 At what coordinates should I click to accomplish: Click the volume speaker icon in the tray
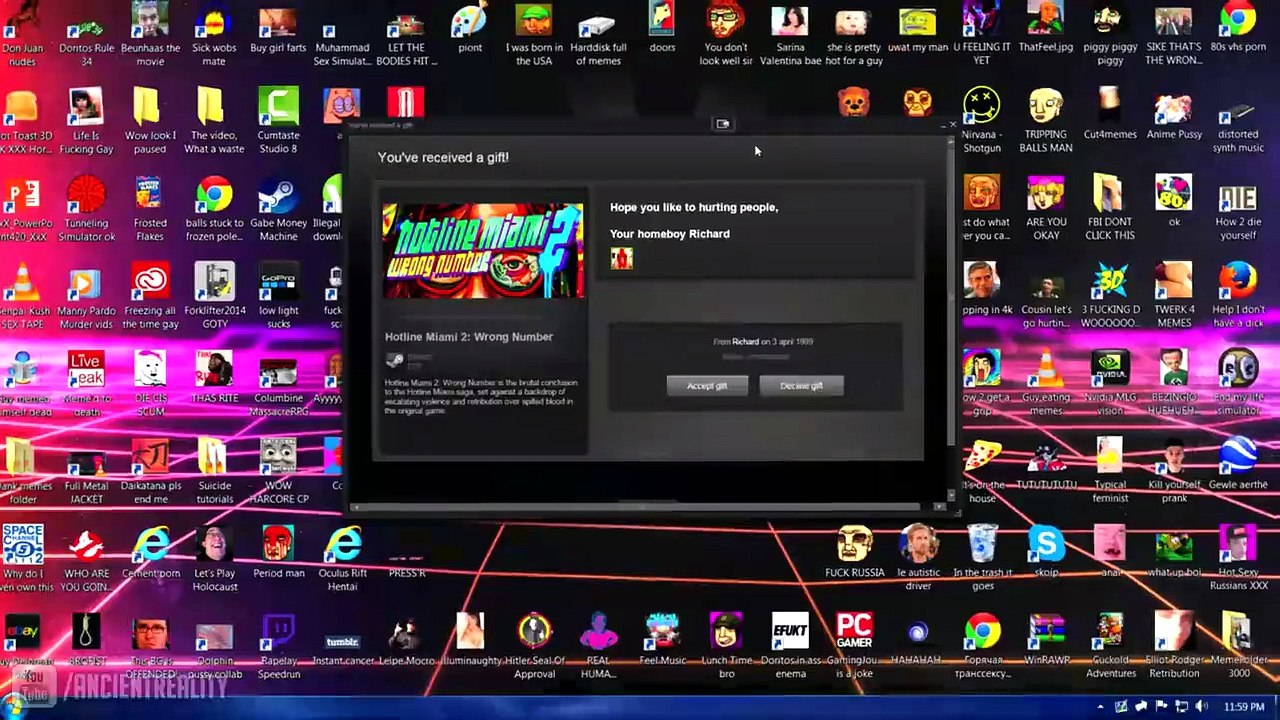pos(1201,707)
